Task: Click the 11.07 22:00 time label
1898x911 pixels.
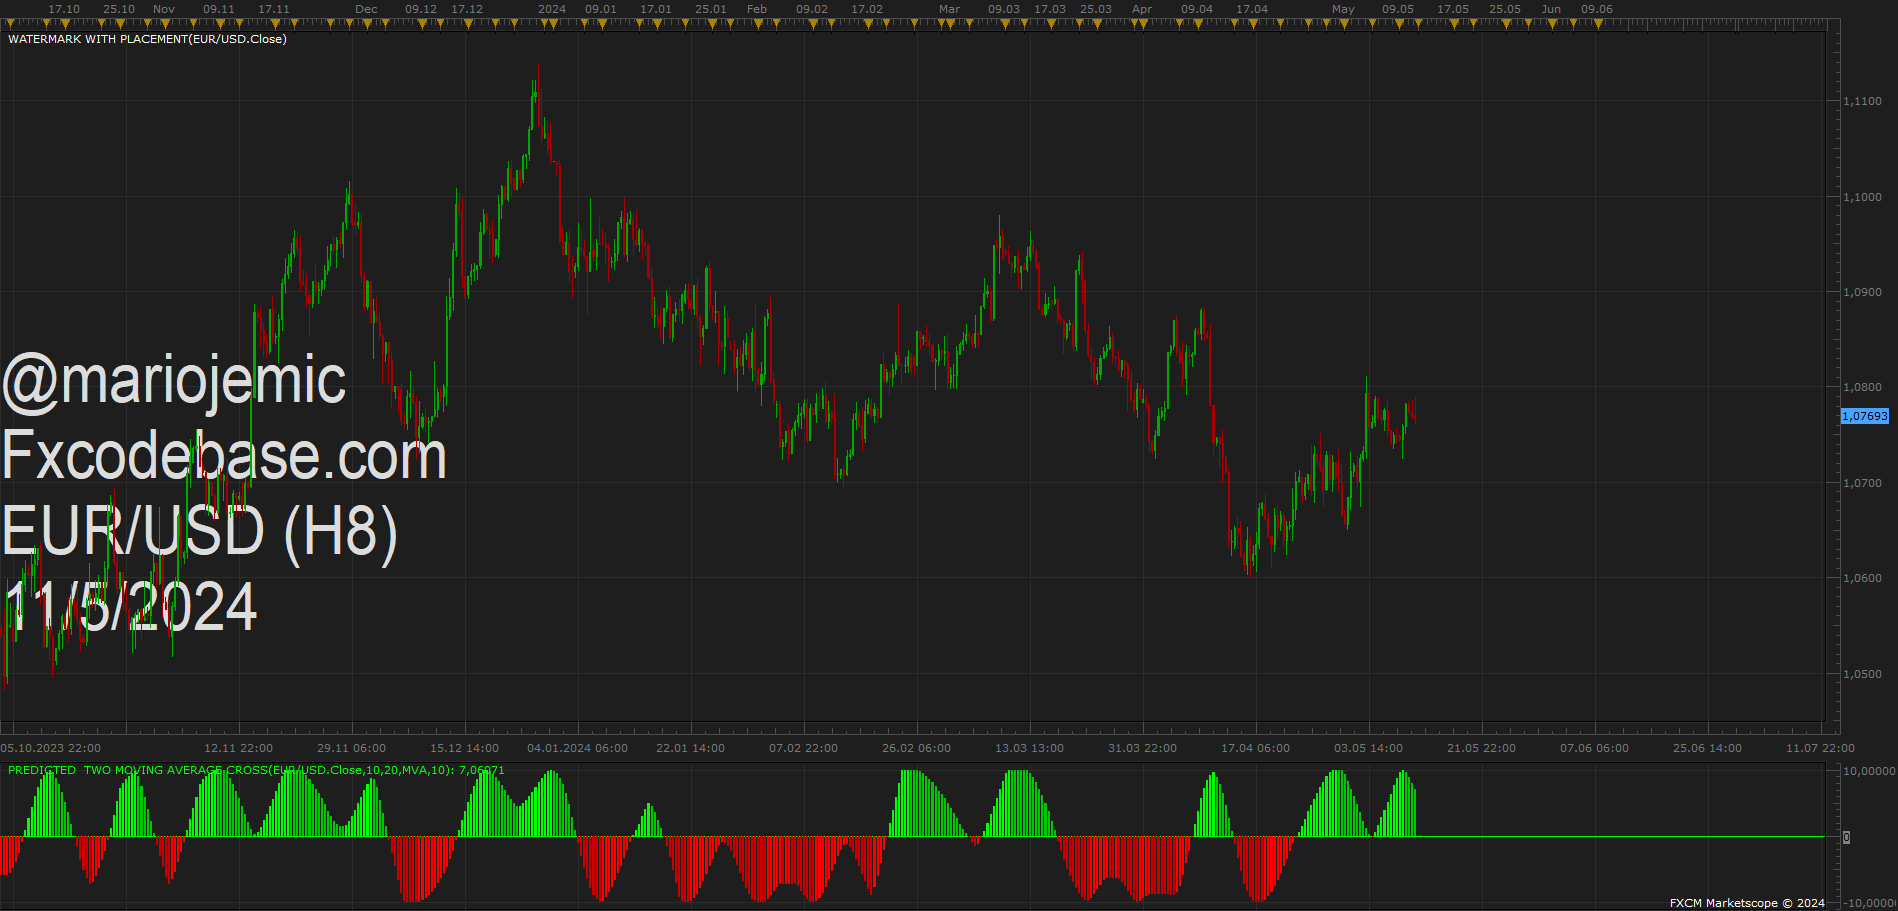Action: (x=1820, y=748)
